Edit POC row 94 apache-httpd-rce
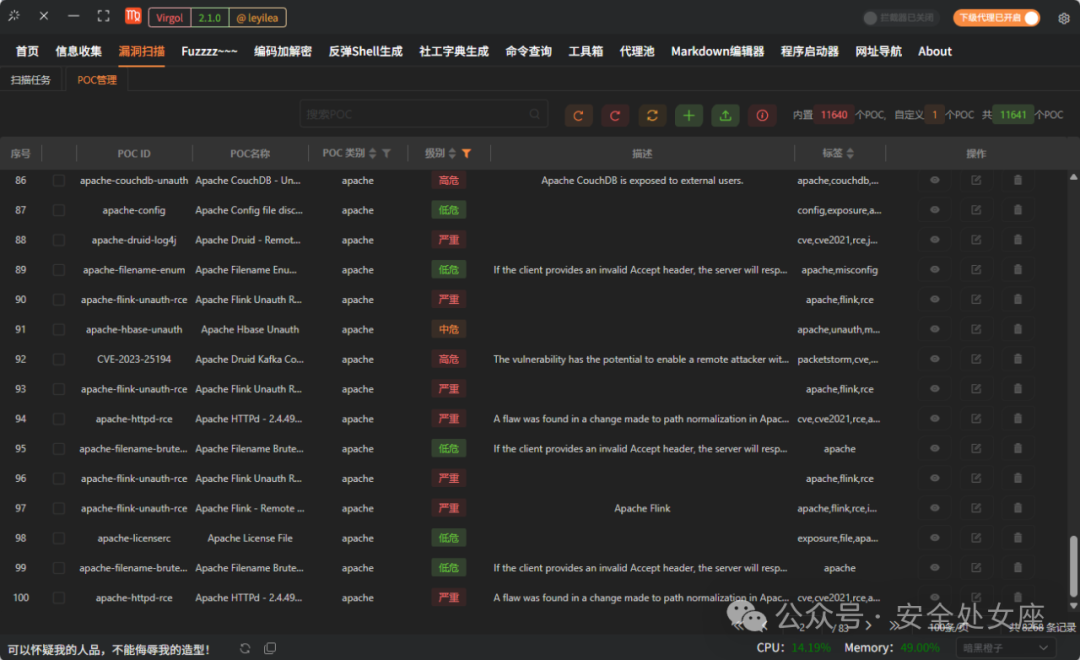The height and width of the screenshot is (660, 1080). click(x=976, y=419)
